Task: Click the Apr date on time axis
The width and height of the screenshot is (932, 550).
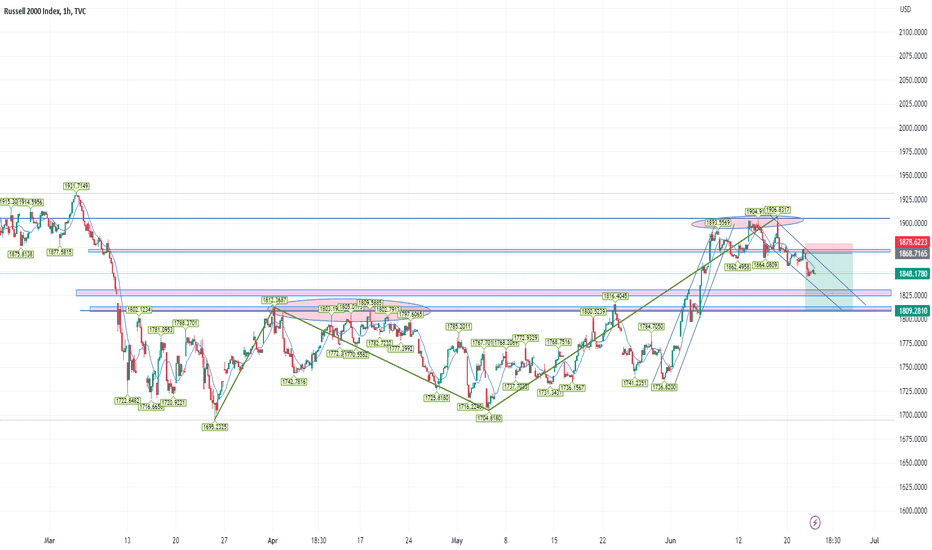Action: (x=273, y=540)
